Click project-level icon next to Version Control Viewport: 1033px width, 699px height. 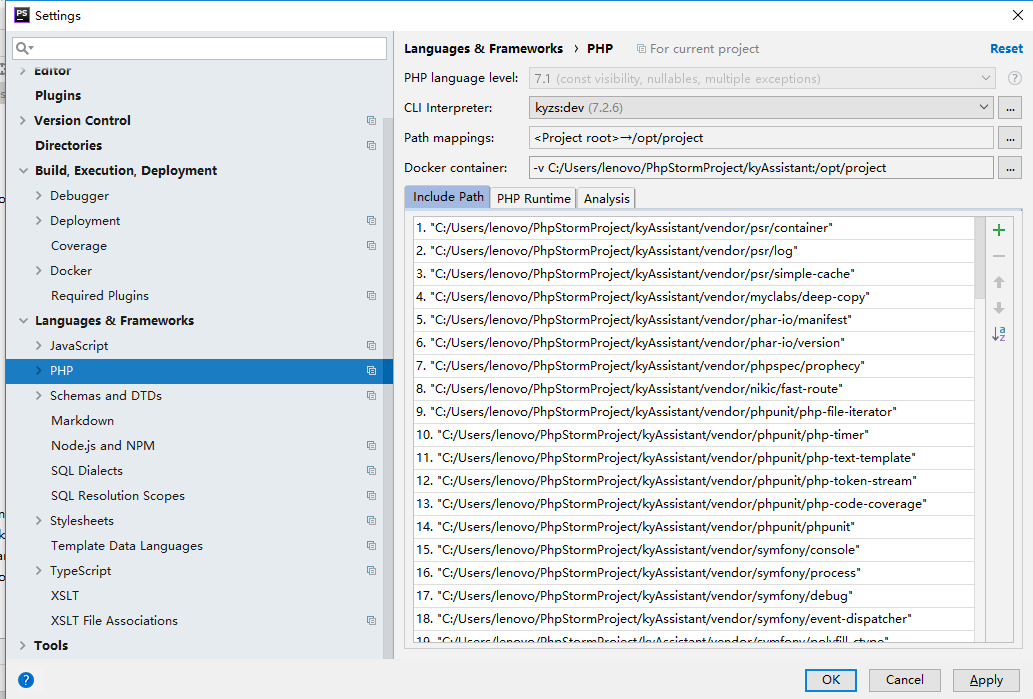coord(372,121)
